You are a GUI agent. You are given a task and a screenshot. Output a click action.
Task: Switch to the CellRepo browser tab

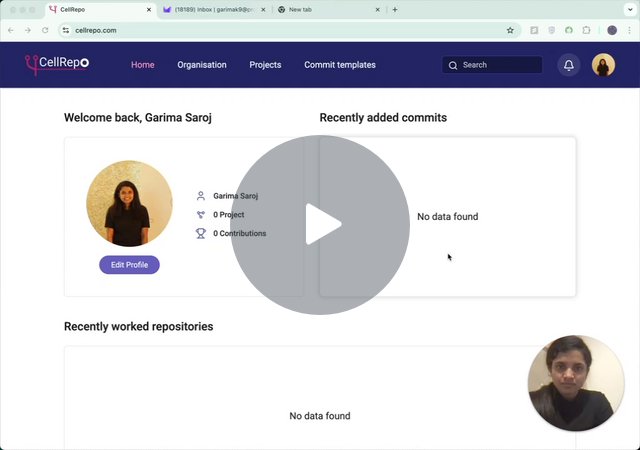[x=100, y=9]
